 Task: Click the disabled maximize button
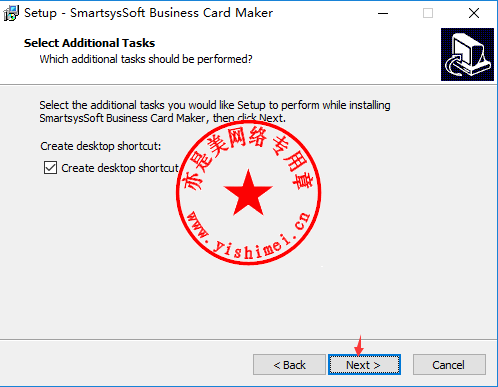click(428, 13)
